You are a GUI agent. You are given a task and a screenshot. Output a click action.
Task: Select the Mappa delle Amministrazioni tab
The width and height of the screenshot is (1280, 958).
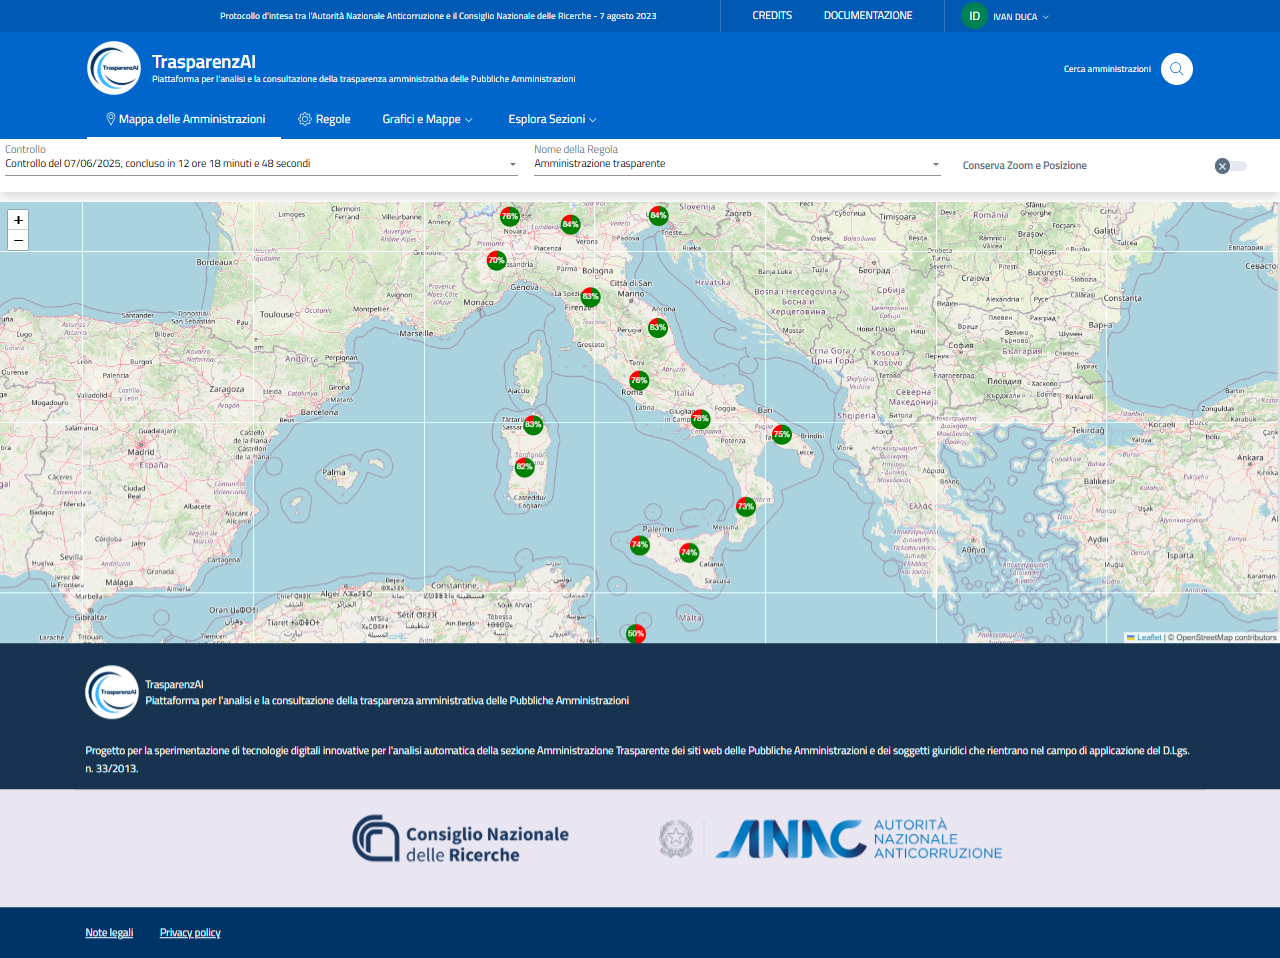185,119
